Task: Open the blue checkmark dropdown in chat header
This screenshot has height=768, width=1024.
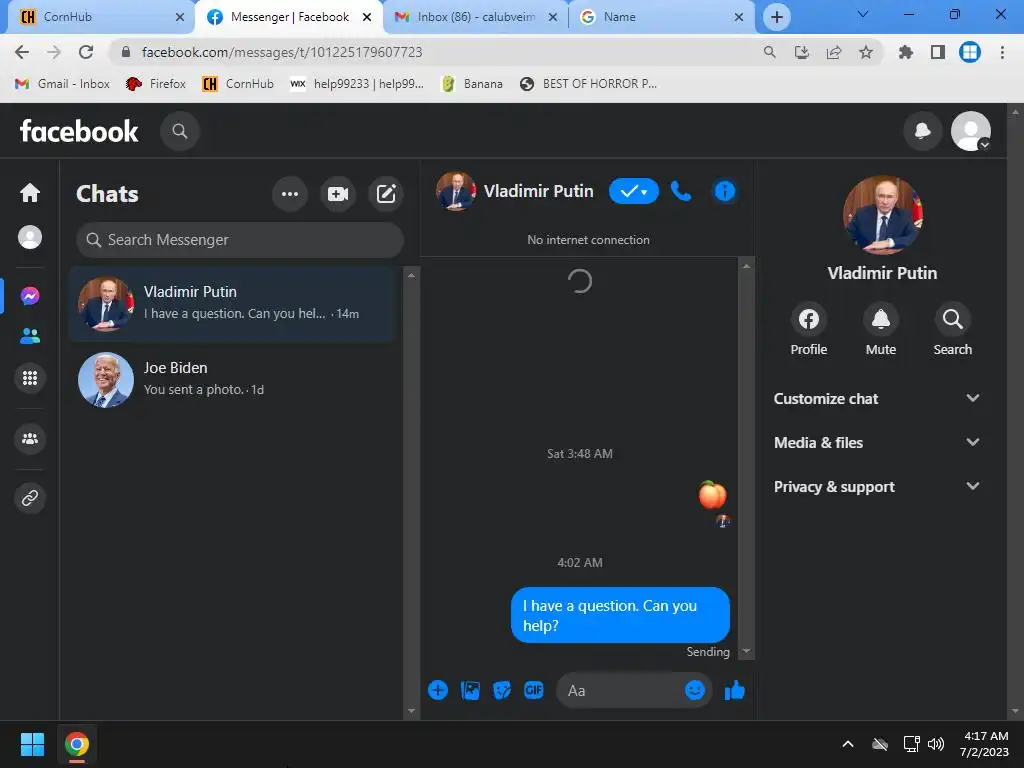Action: (x=633, y=191)
